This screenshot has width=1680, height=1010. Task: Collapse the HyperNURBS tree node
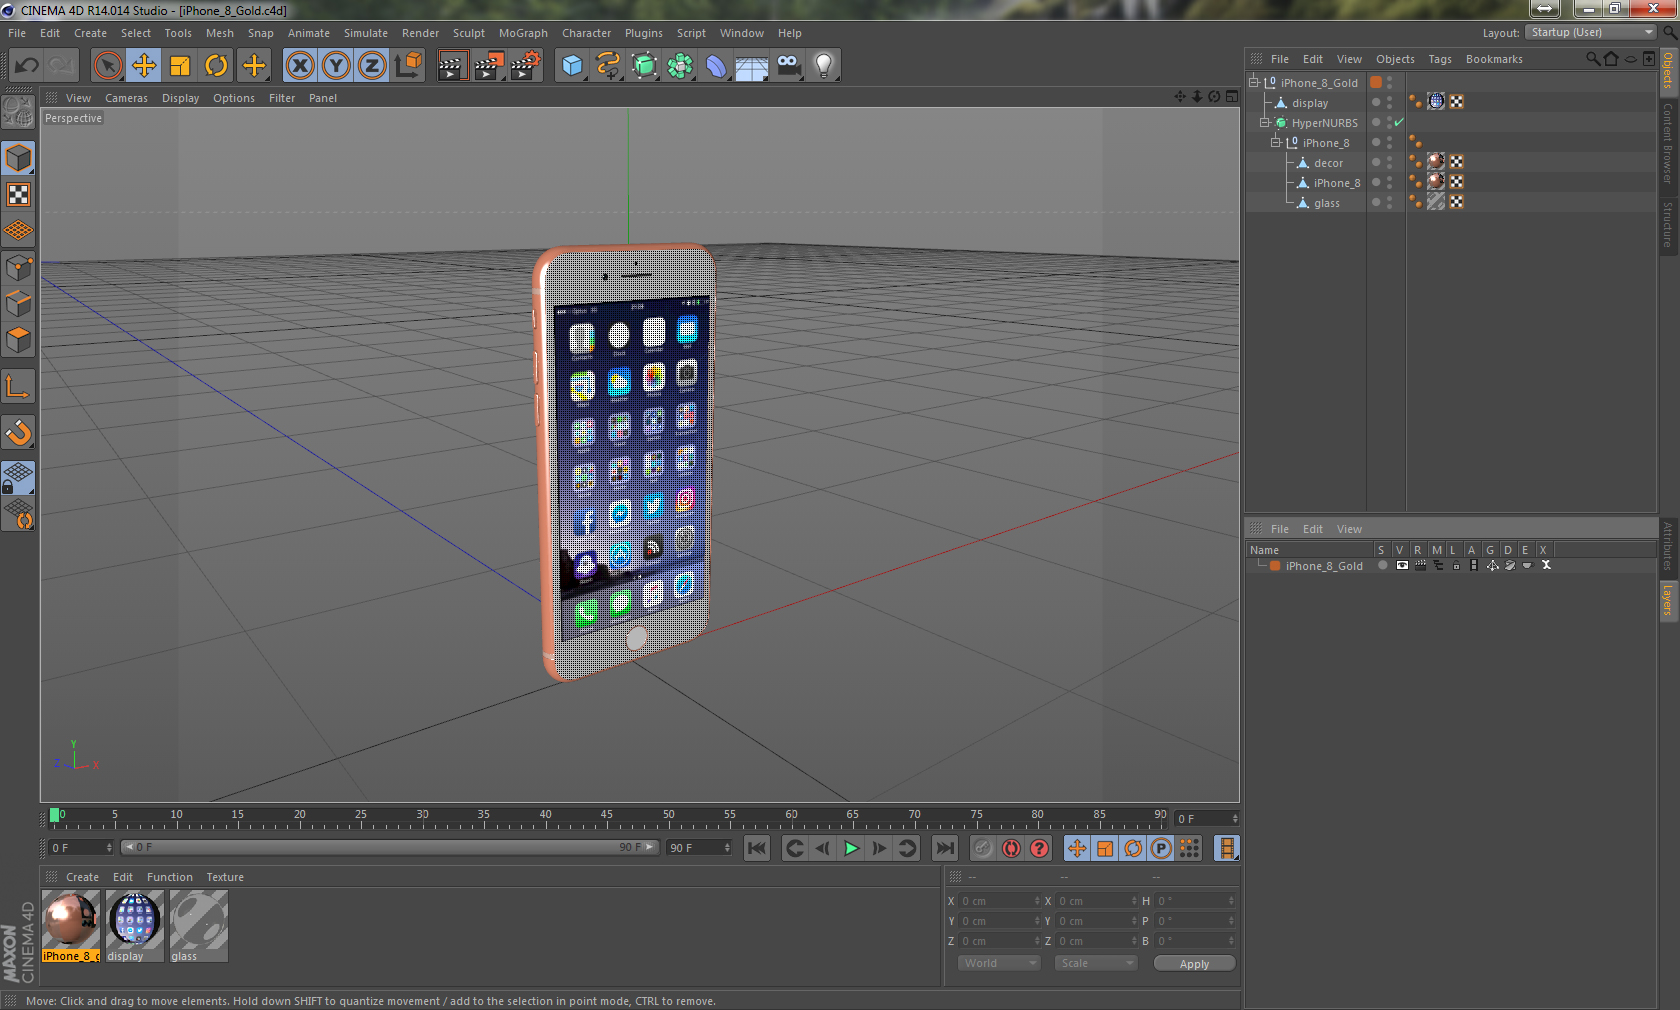pos(1264,122)
